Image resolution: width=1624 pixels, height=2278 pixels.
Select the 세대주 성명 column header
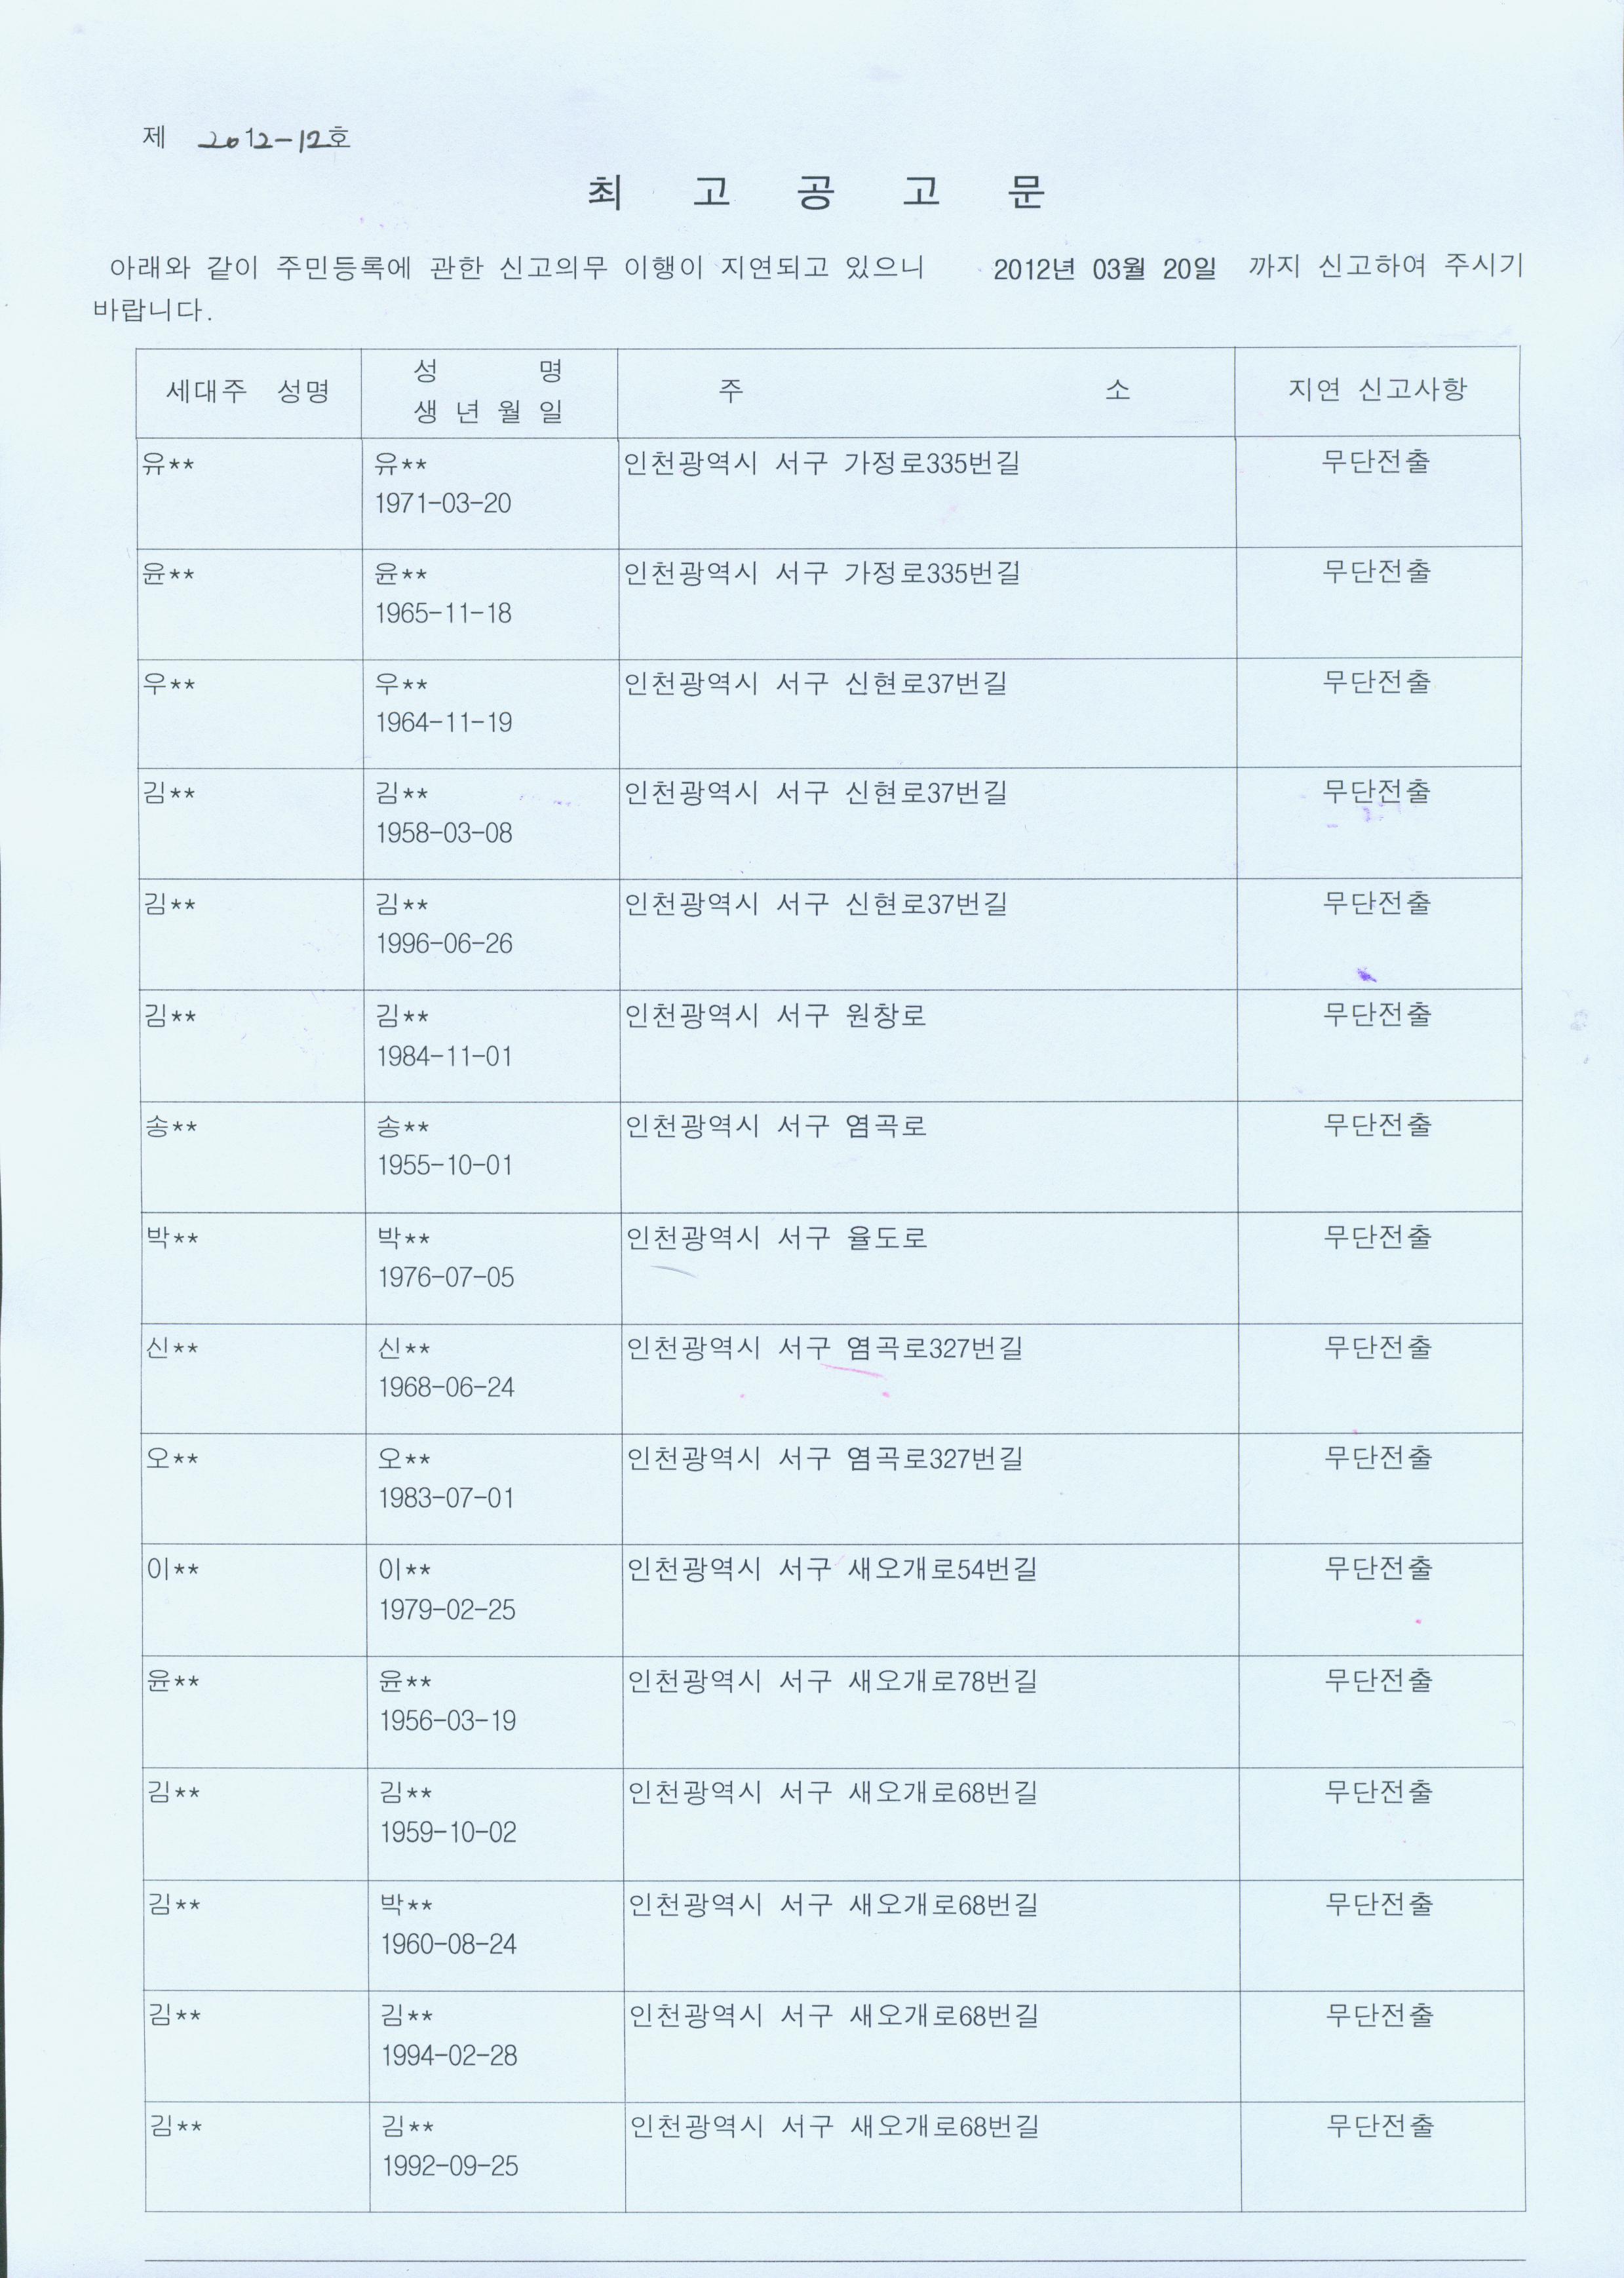point(248,391)
